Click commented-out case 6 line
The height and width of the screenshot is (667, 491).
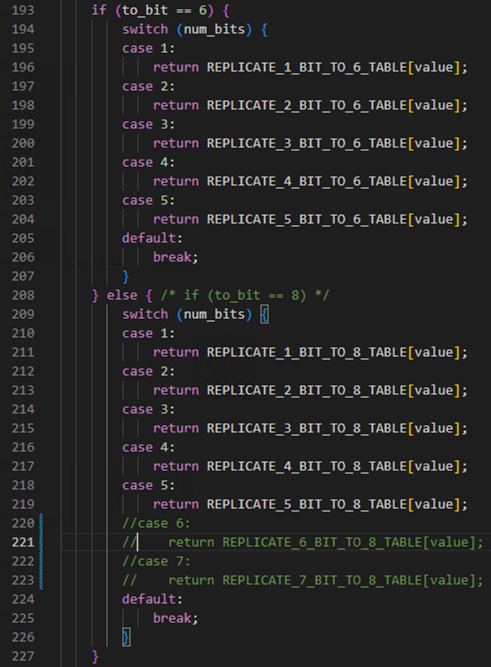click(x=156, y=523)
